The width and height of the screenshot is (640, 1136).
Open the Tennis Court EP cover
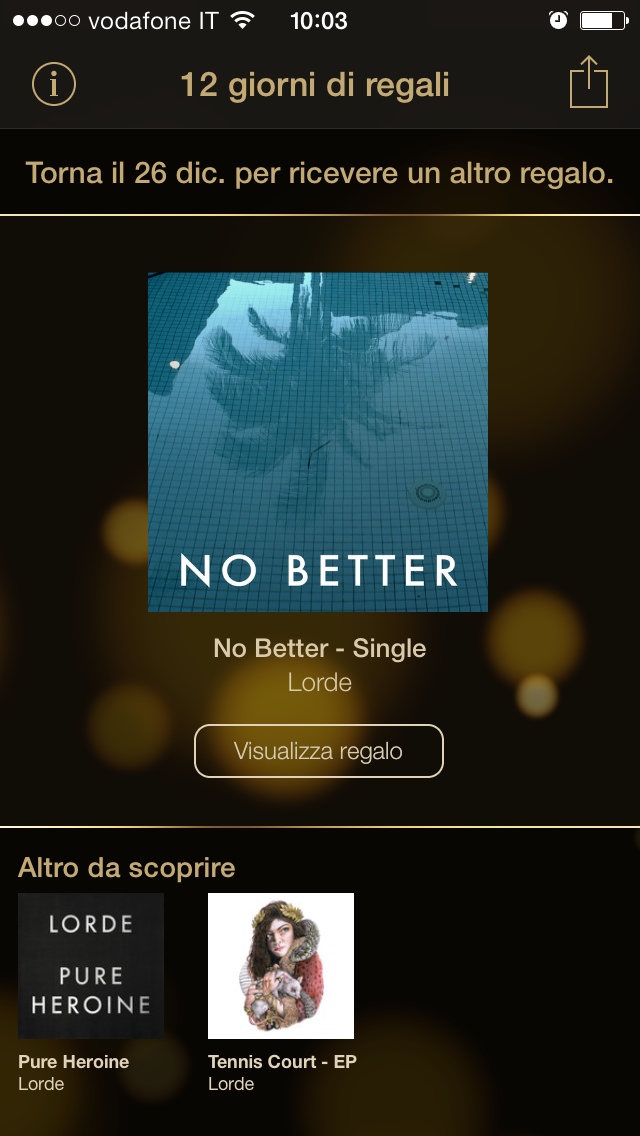coord(281,966)
